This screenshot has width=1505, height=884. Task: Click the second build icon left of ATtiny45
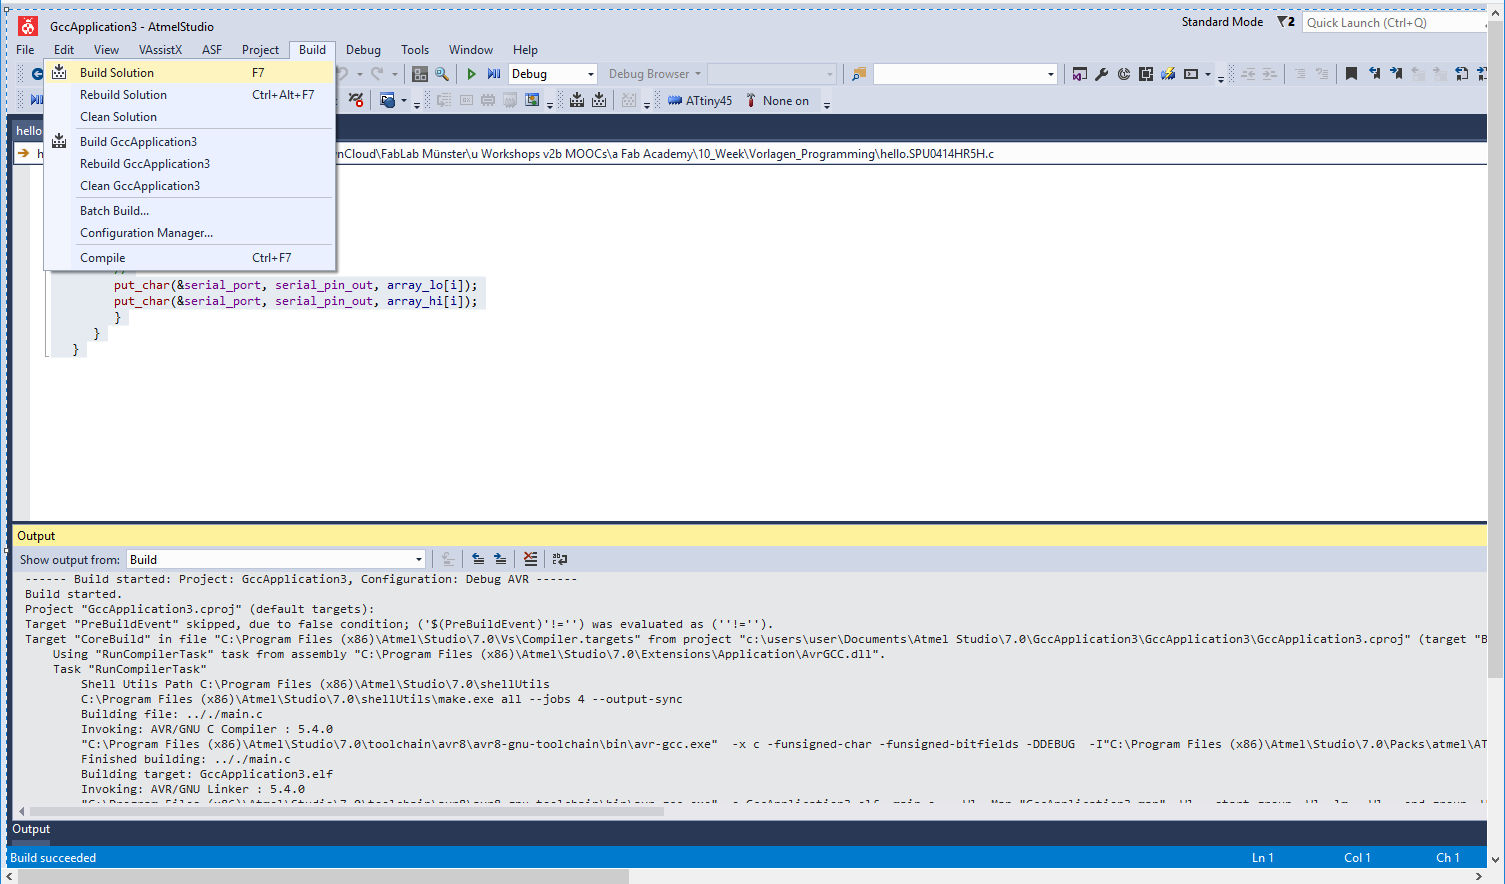(599, 101)
